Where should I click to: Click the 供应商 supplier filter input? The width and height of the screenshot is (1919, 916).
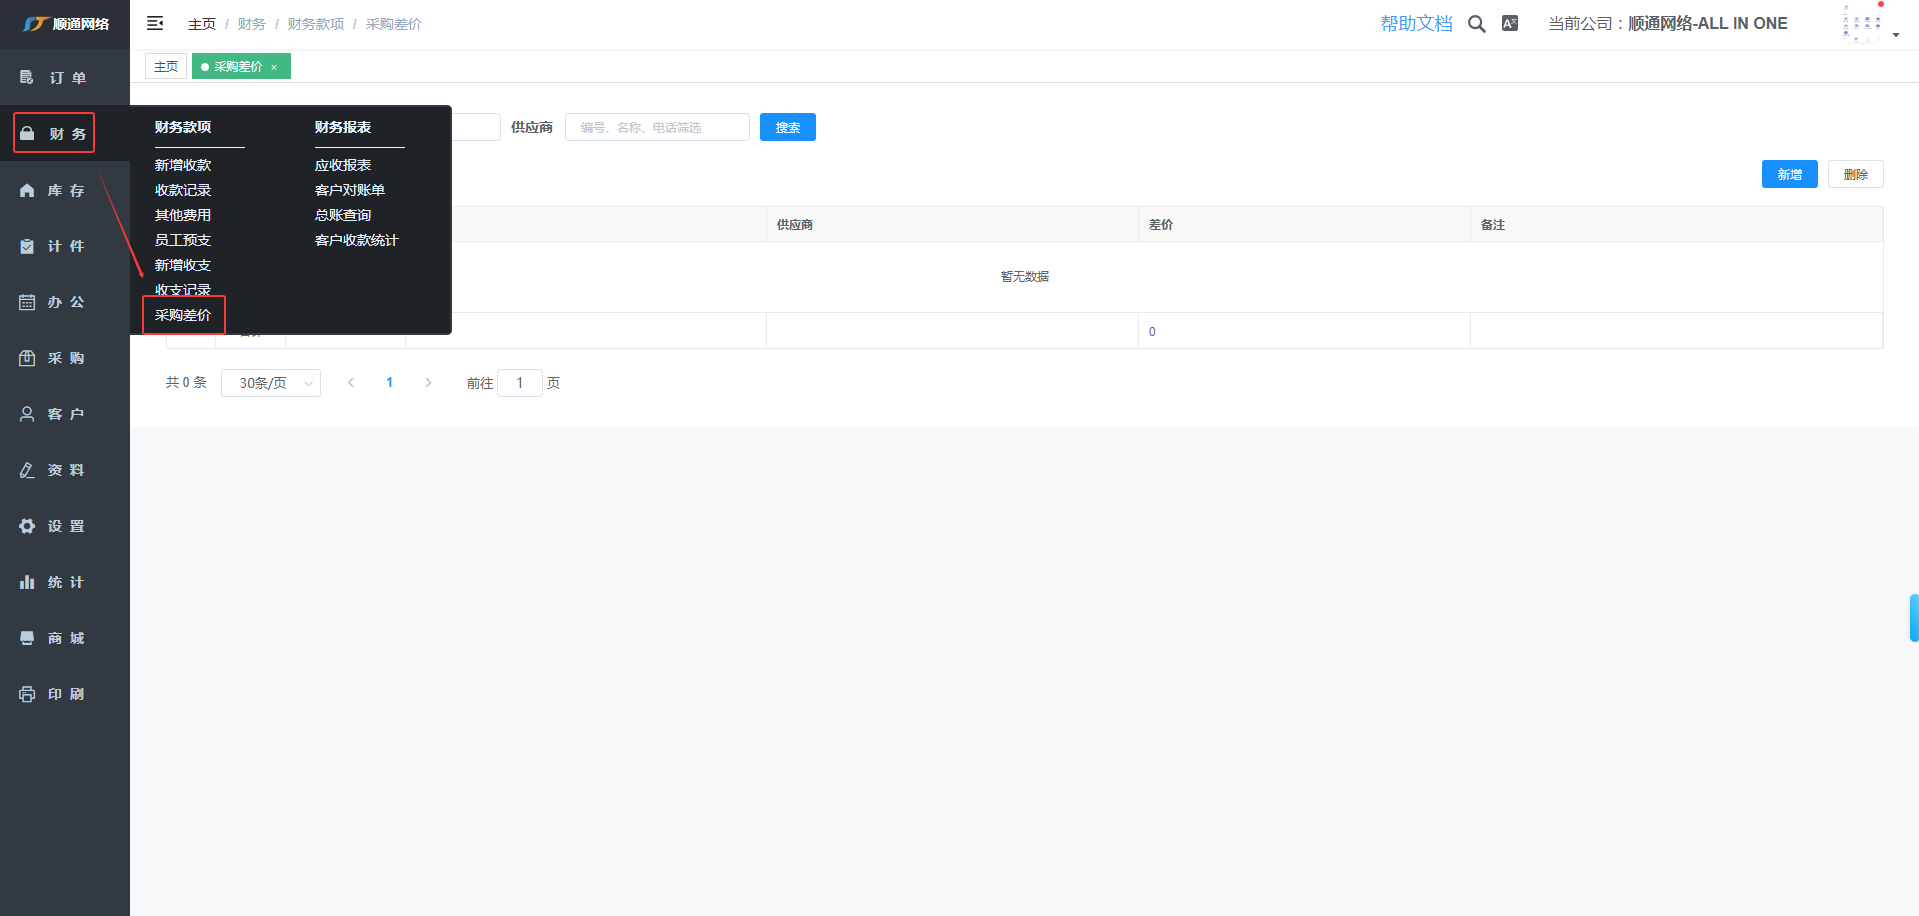click(x=656, y=127)
